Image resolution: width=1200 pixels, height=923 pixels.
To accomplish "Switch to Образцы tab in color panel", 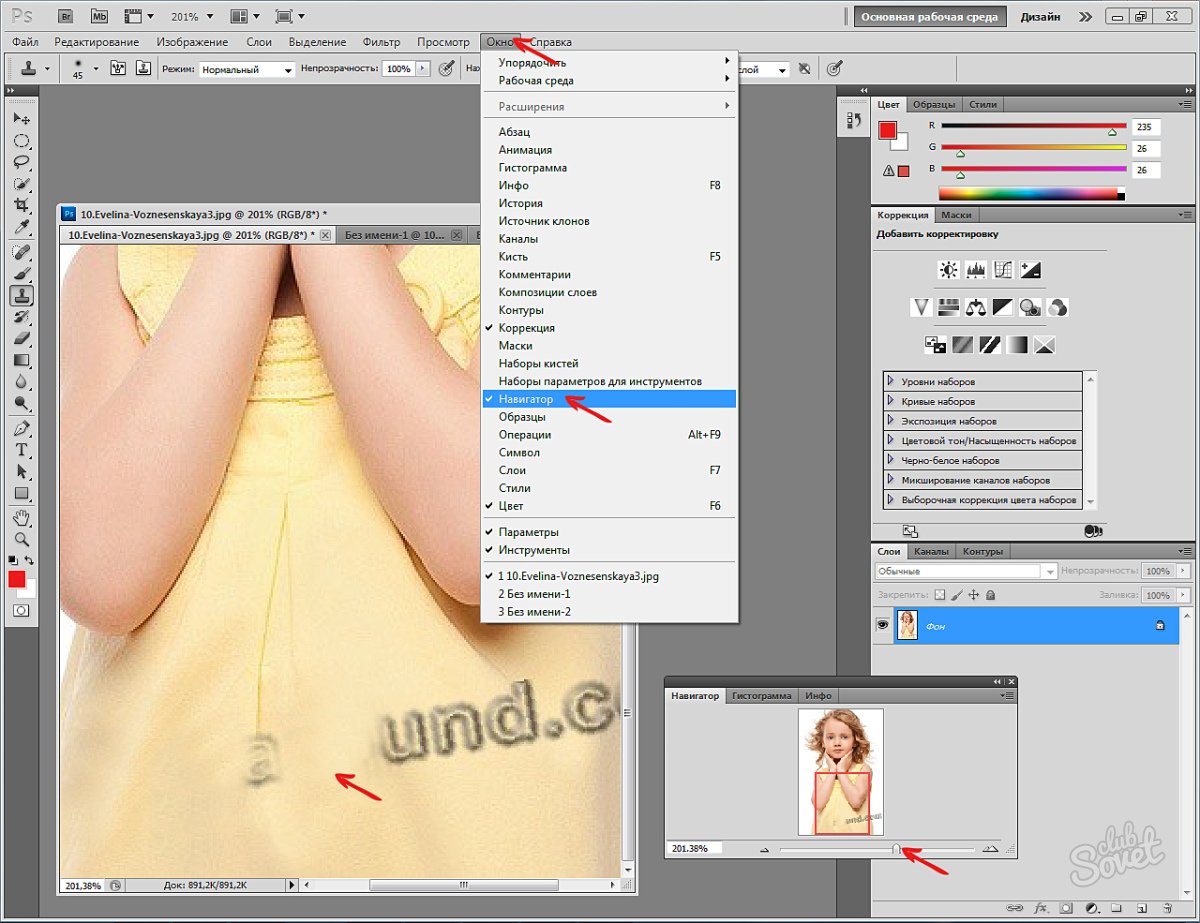I will [934, 104].
